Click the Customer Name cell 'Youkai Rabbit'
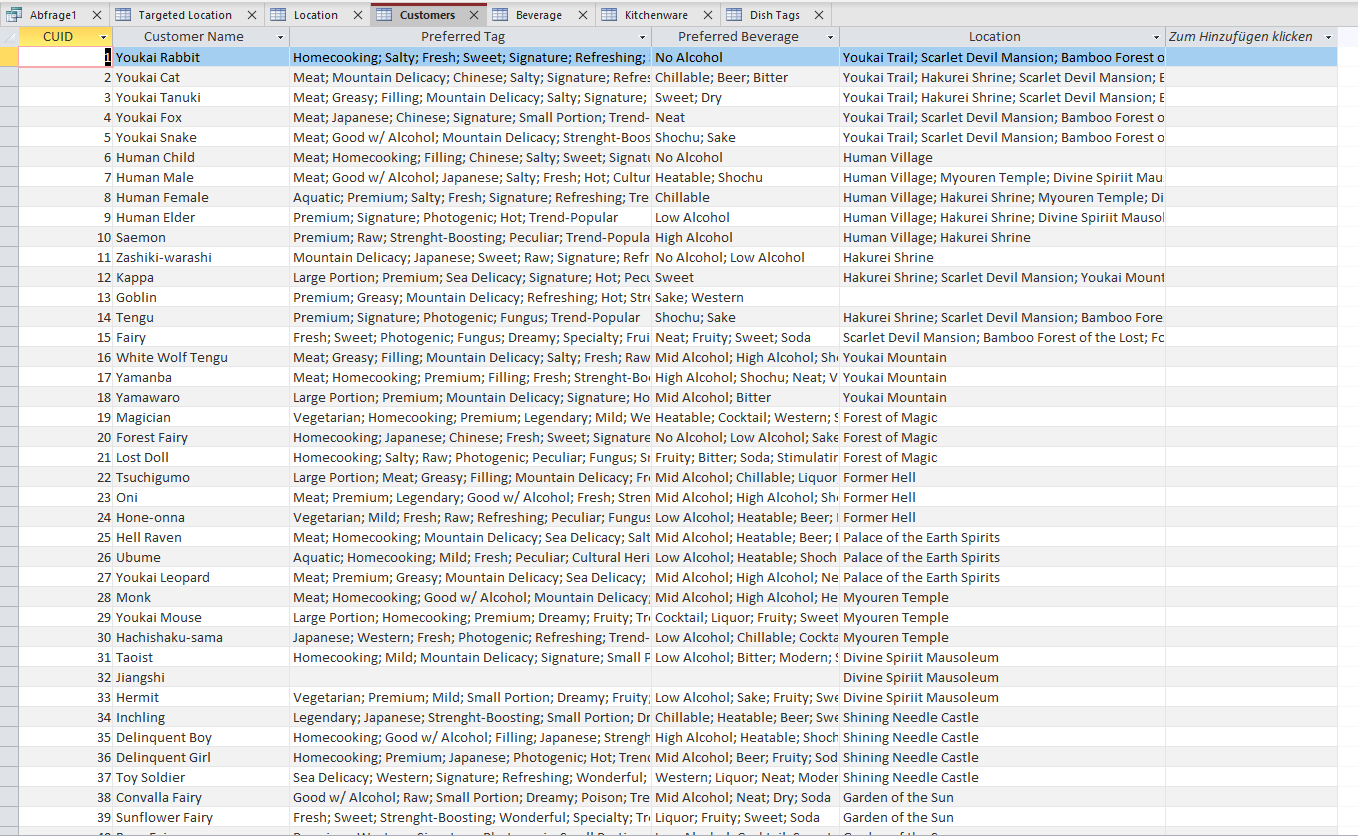 (x=201, y=57)
